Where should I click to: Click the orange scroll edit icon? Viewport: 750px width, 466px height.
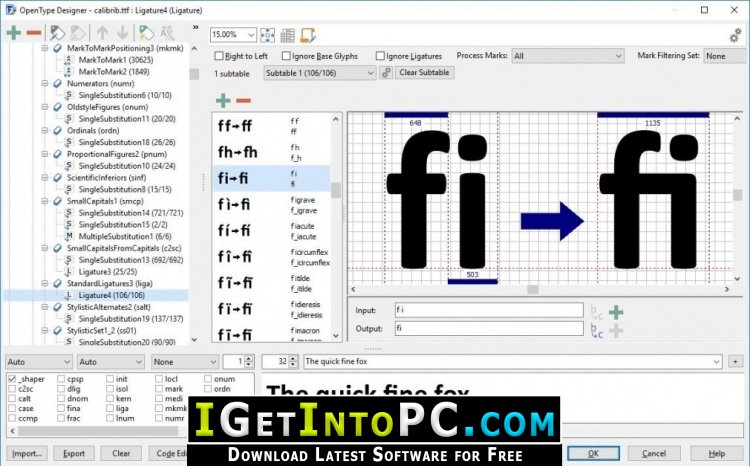(x=308, y=35)
